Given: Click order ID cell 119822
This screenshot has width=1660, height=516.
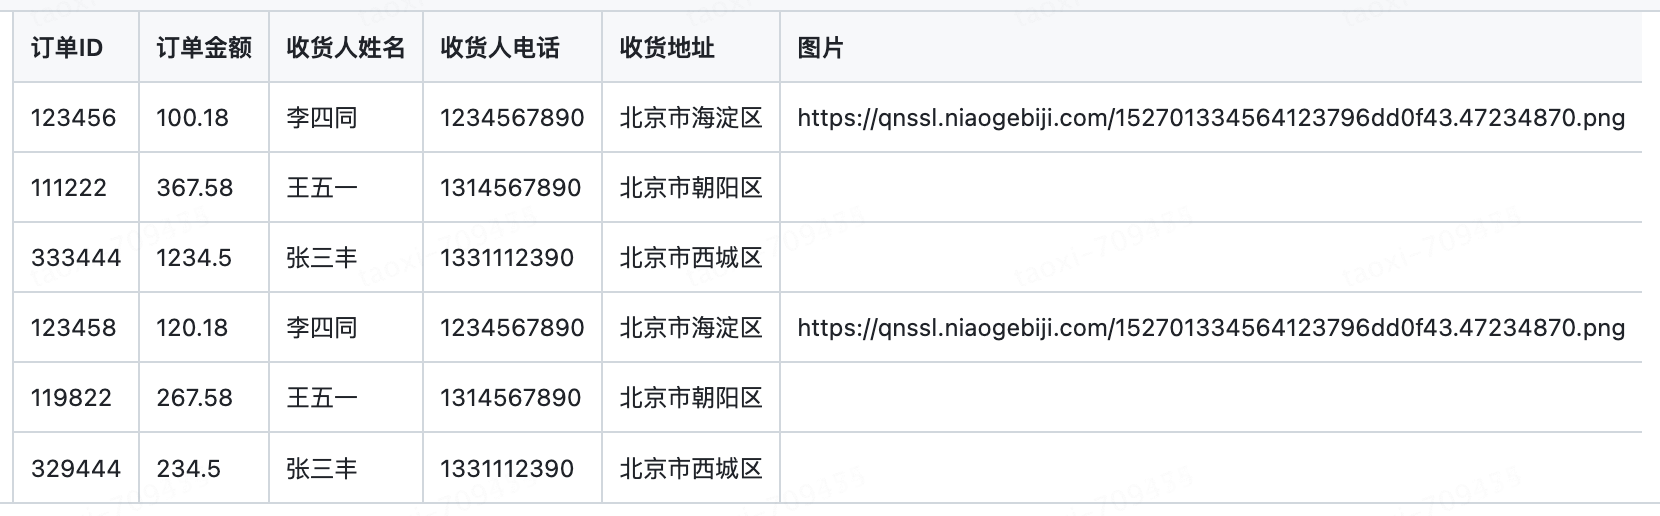Looking at the screenshot, I should (71, 398).
